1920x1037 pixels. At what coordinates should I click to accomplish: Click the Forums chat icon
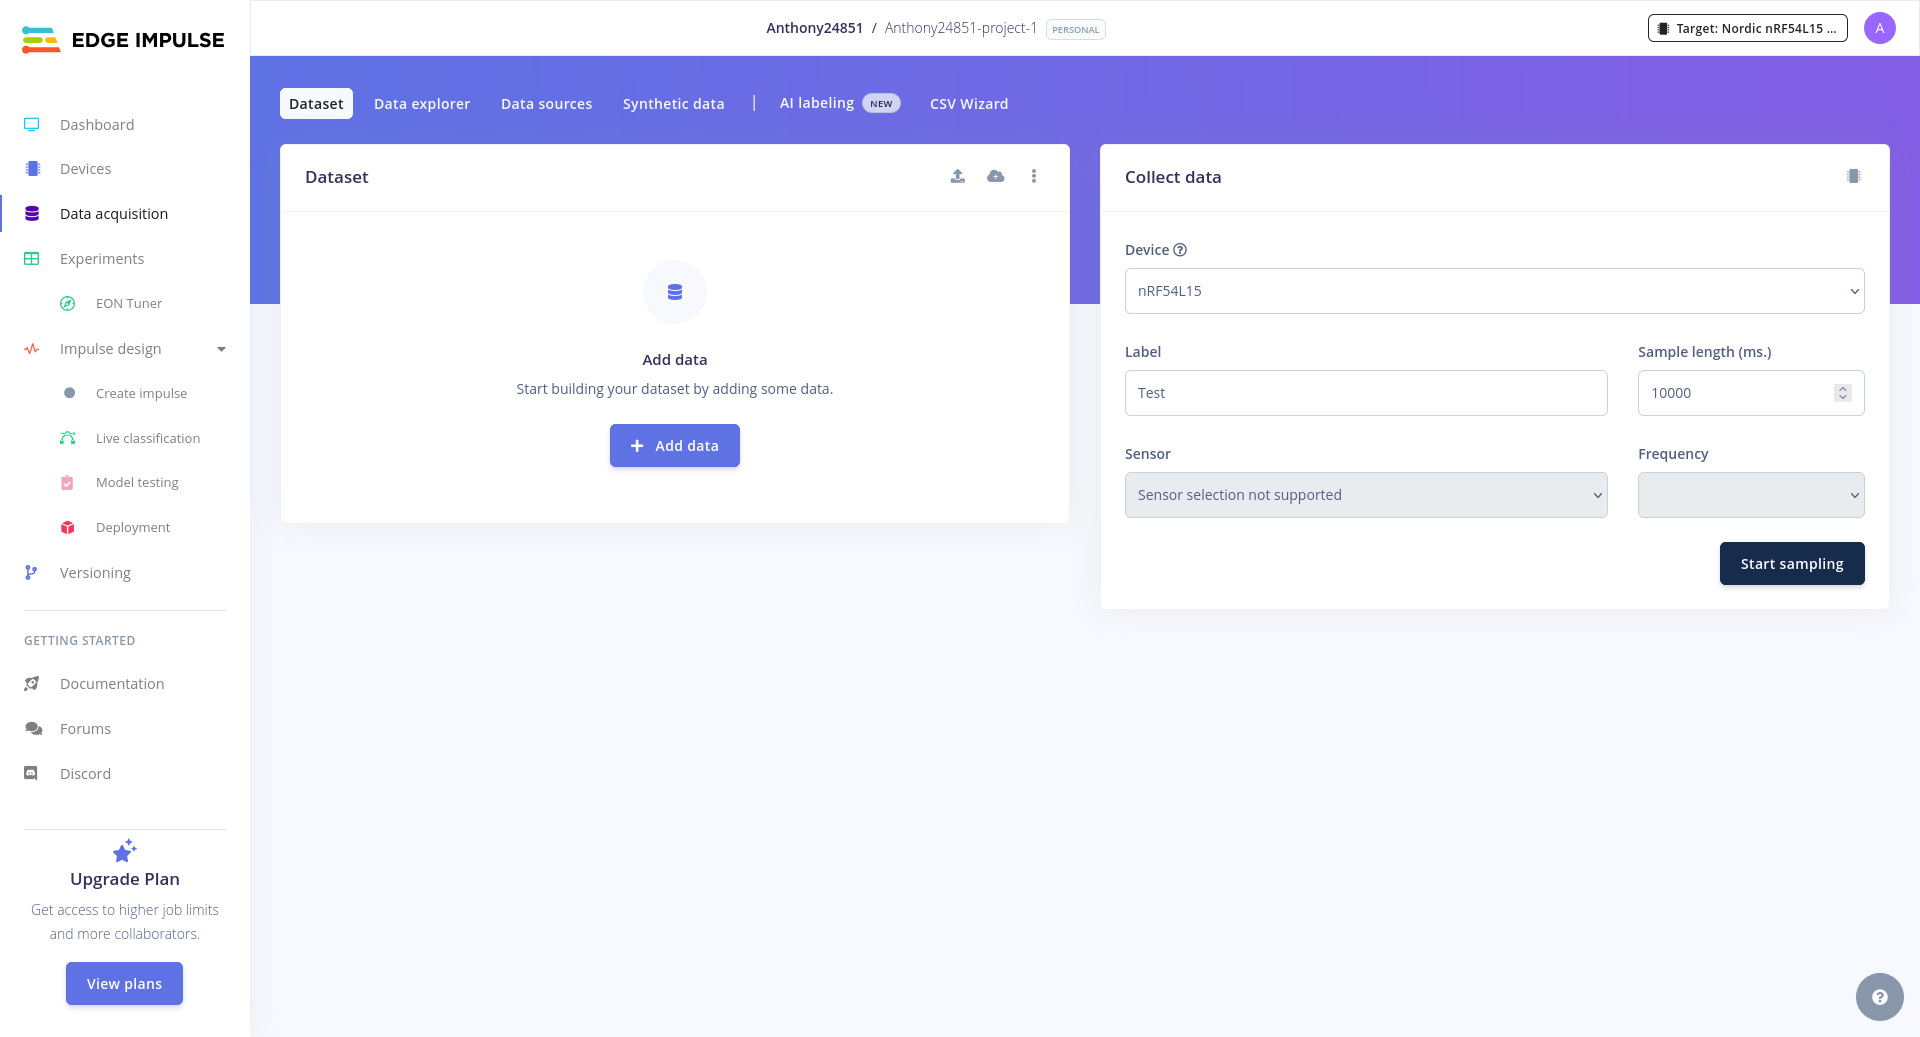click(33, 729)
